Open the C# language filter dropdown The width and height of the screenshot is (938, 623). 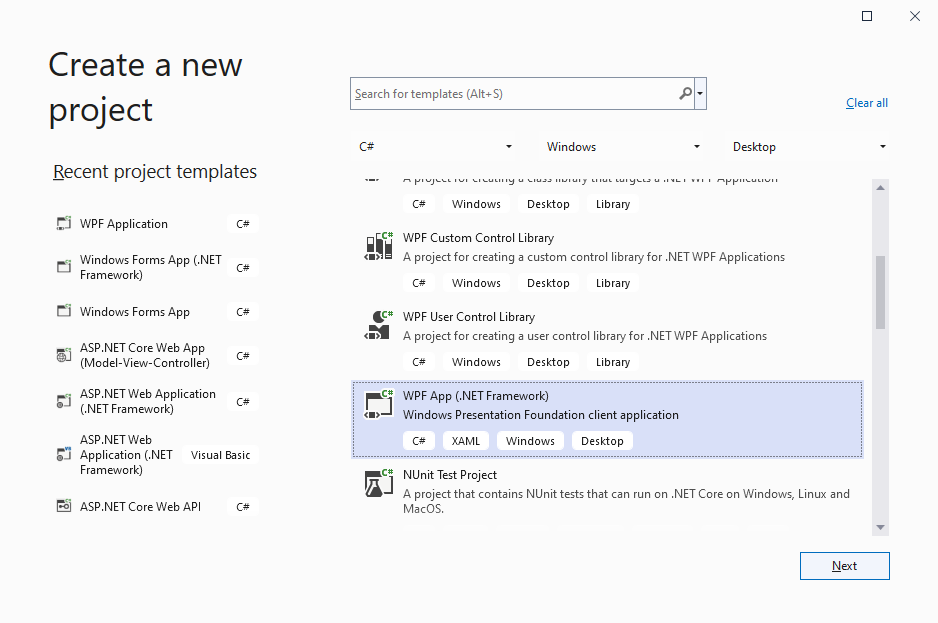pos(436,147)
